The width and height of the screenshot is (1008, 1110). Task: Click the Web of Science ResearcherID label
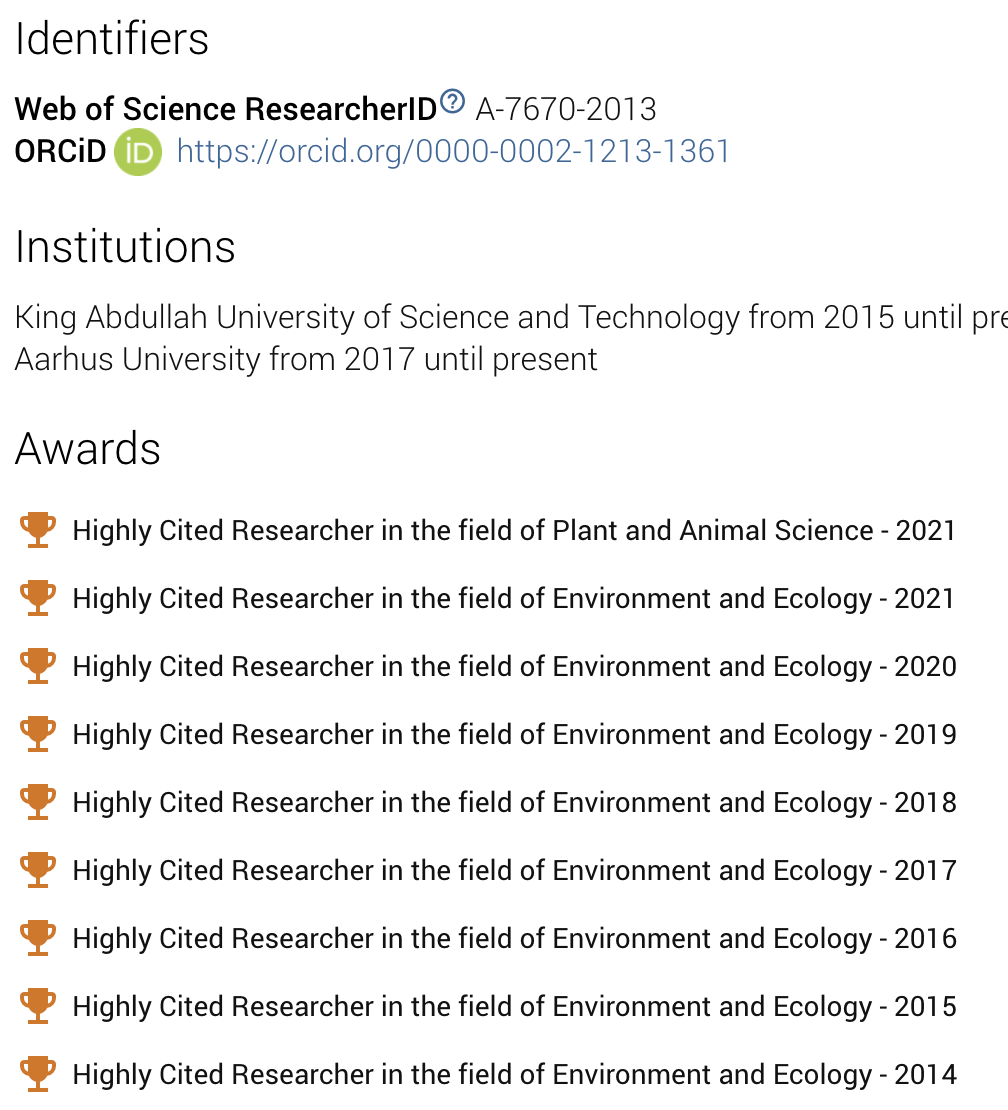pos(226,109)
